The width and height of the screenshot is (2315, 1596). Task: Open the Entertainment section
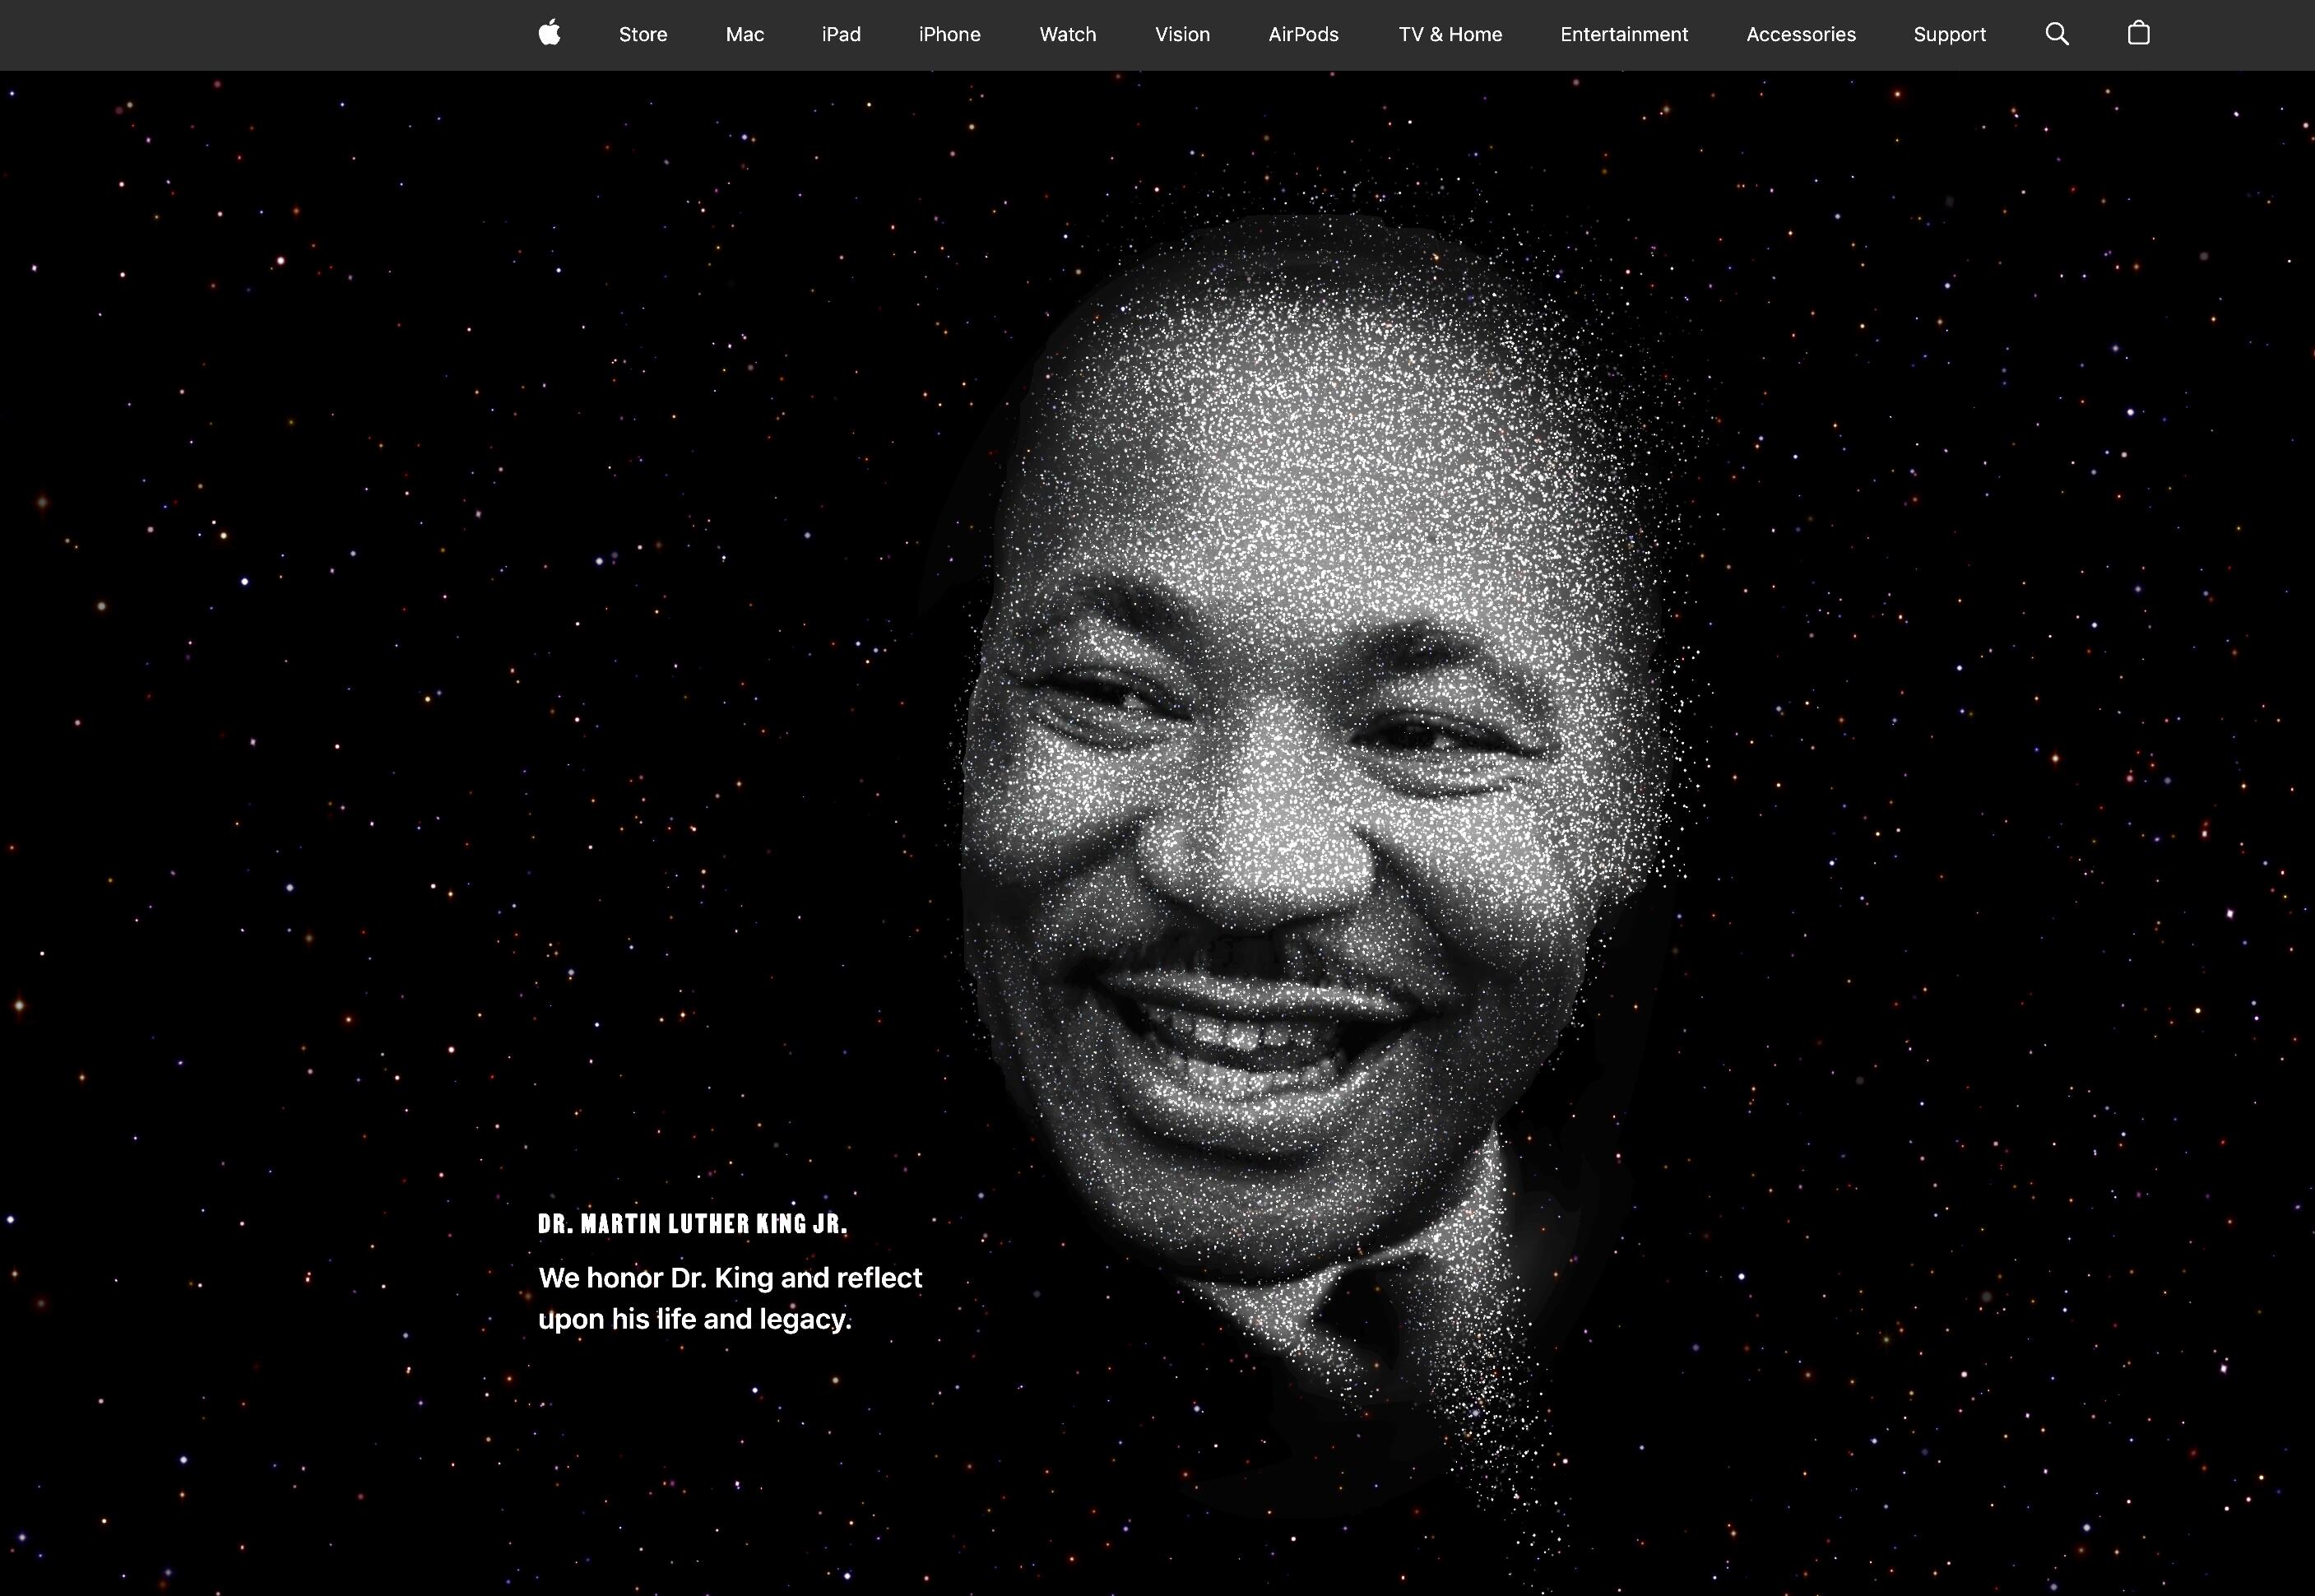click(1622, 34)
